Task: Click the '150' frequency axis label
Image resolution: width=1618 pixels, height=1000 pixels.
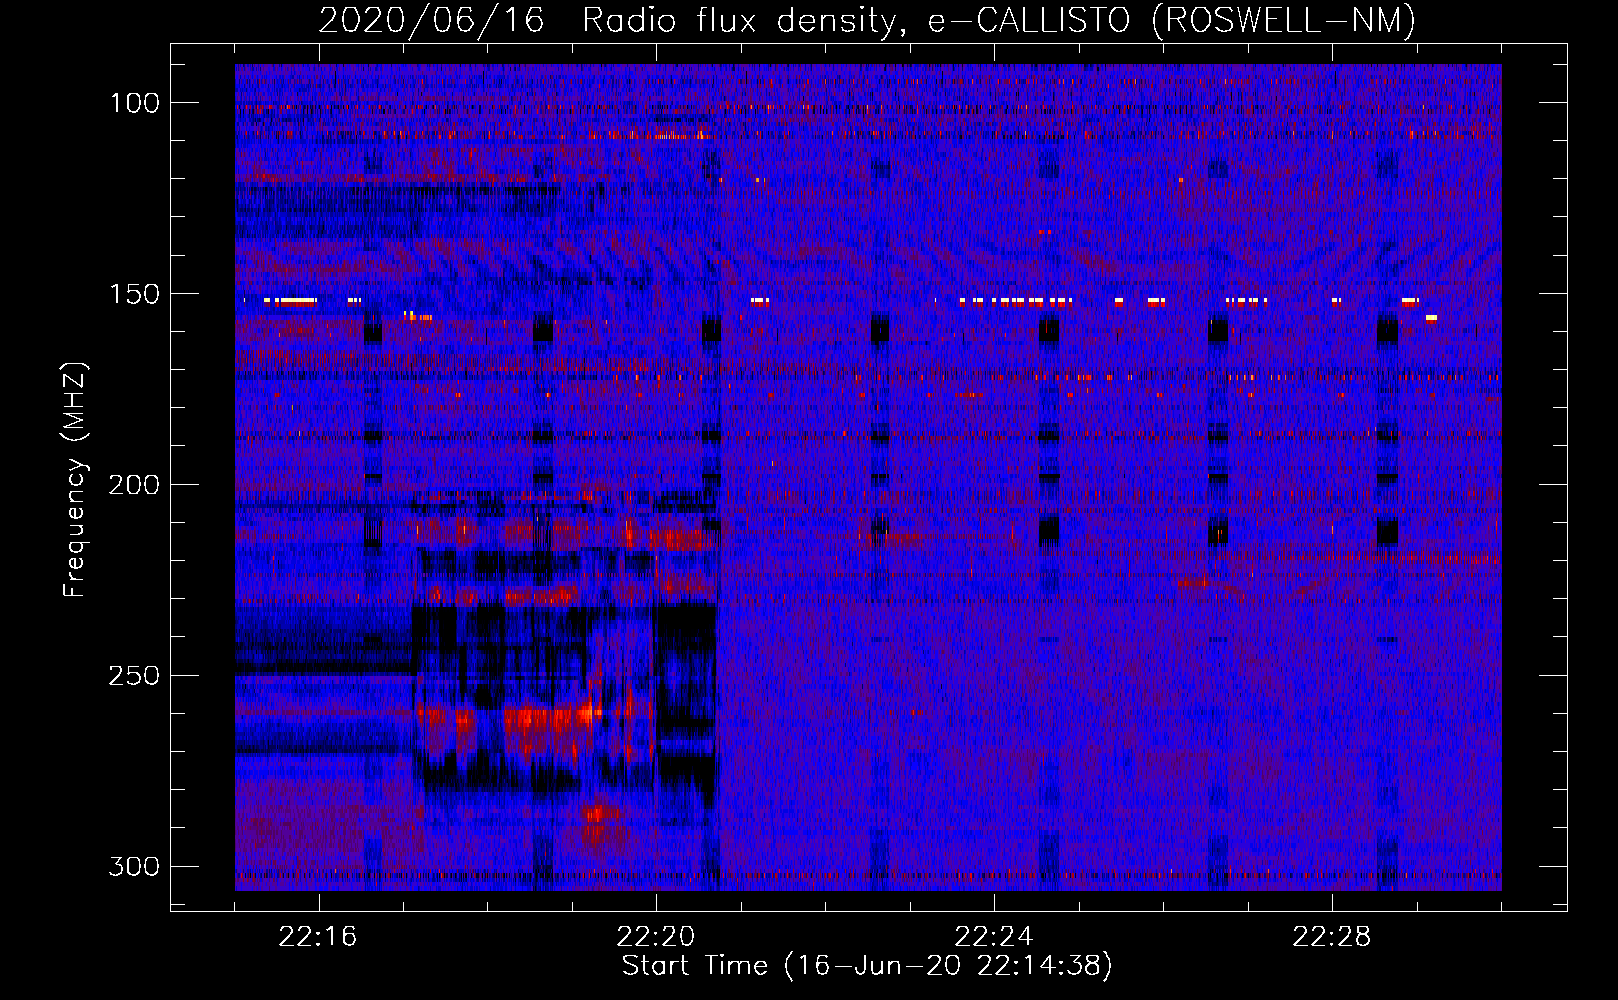Action: coord(134,294)
